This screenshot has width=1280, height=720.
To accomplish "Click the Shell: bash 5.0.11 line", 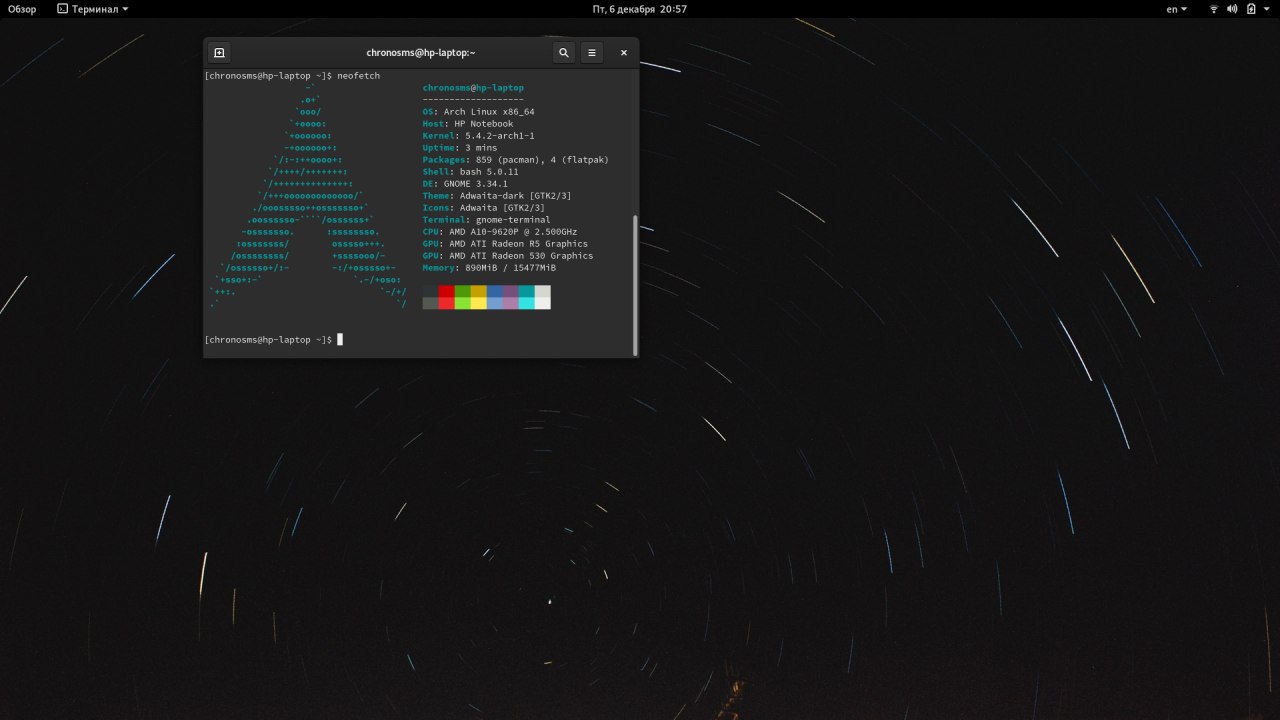I will (x=470, y=172).
